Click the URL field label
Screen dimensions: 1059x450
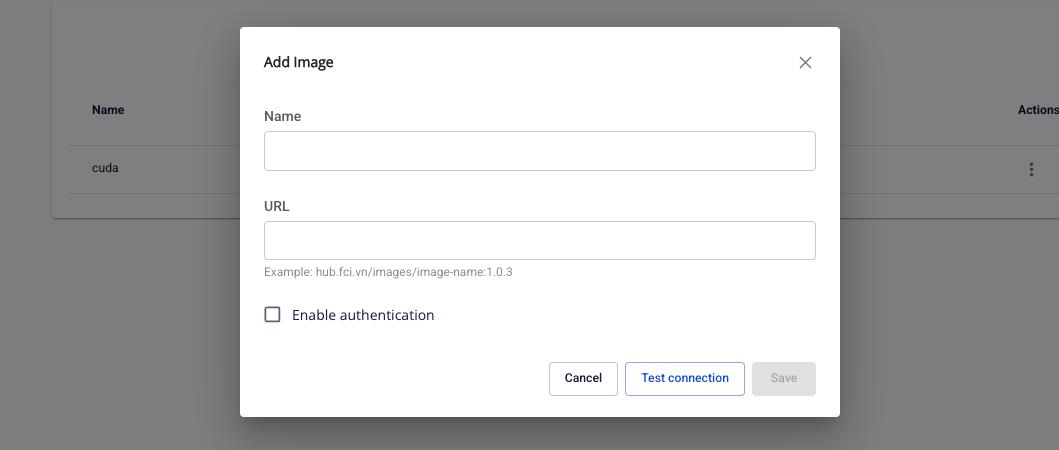pyautogui.click(x=276, y=207)
